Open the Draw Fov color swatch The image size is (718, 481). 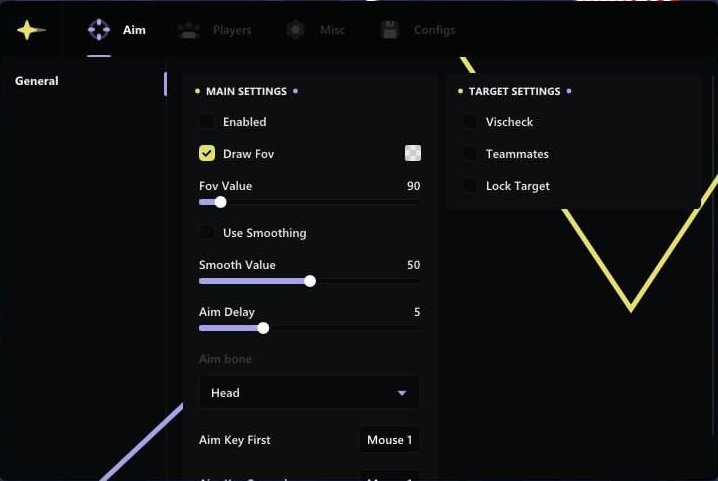[413, 153]
